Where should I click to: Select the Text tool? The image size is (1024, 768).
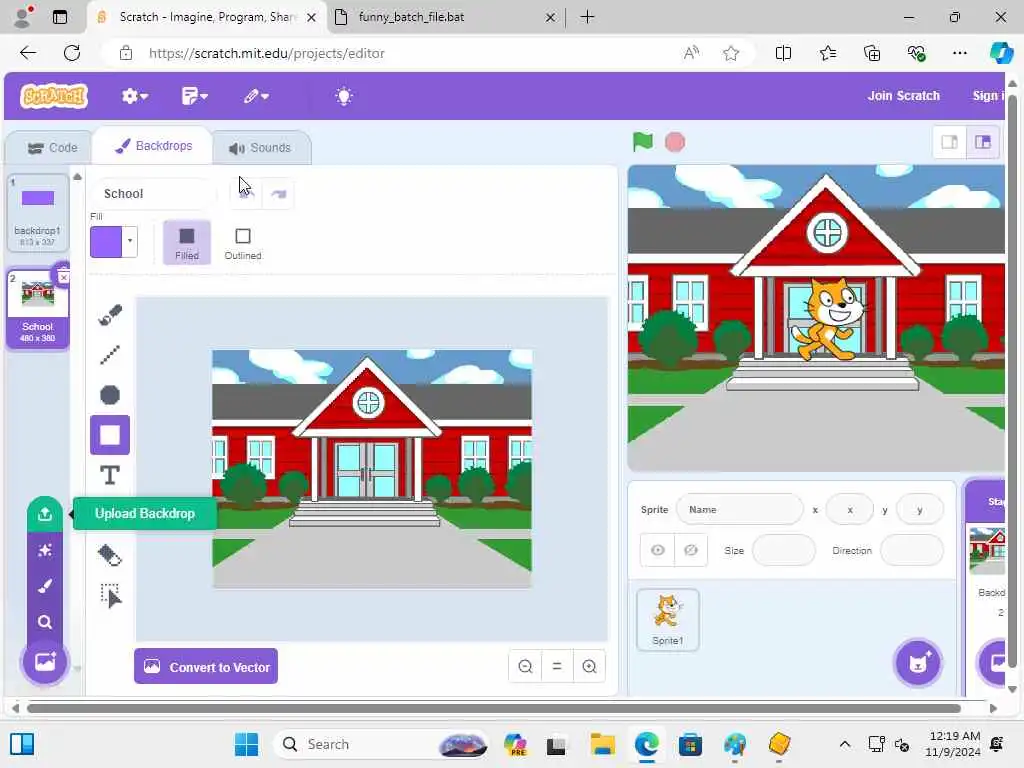pyautogui.click(x=110, y=475)
